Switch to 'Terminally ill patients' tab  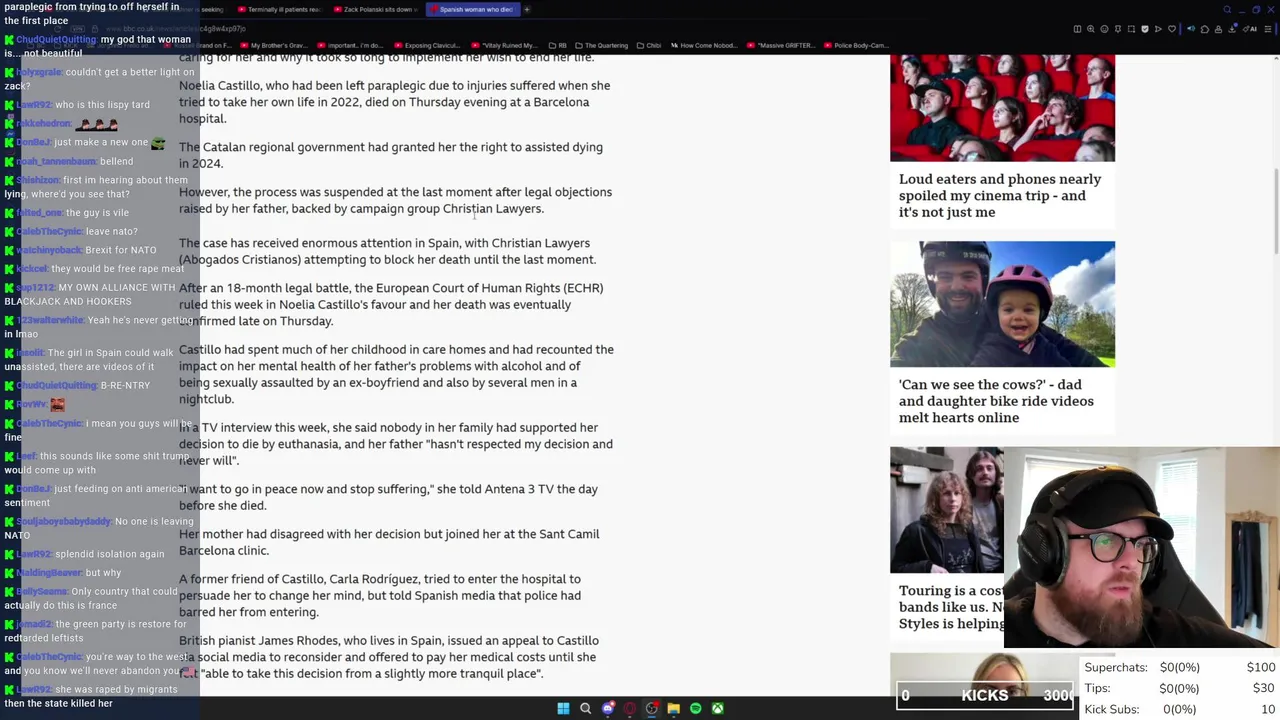point(279,9)
